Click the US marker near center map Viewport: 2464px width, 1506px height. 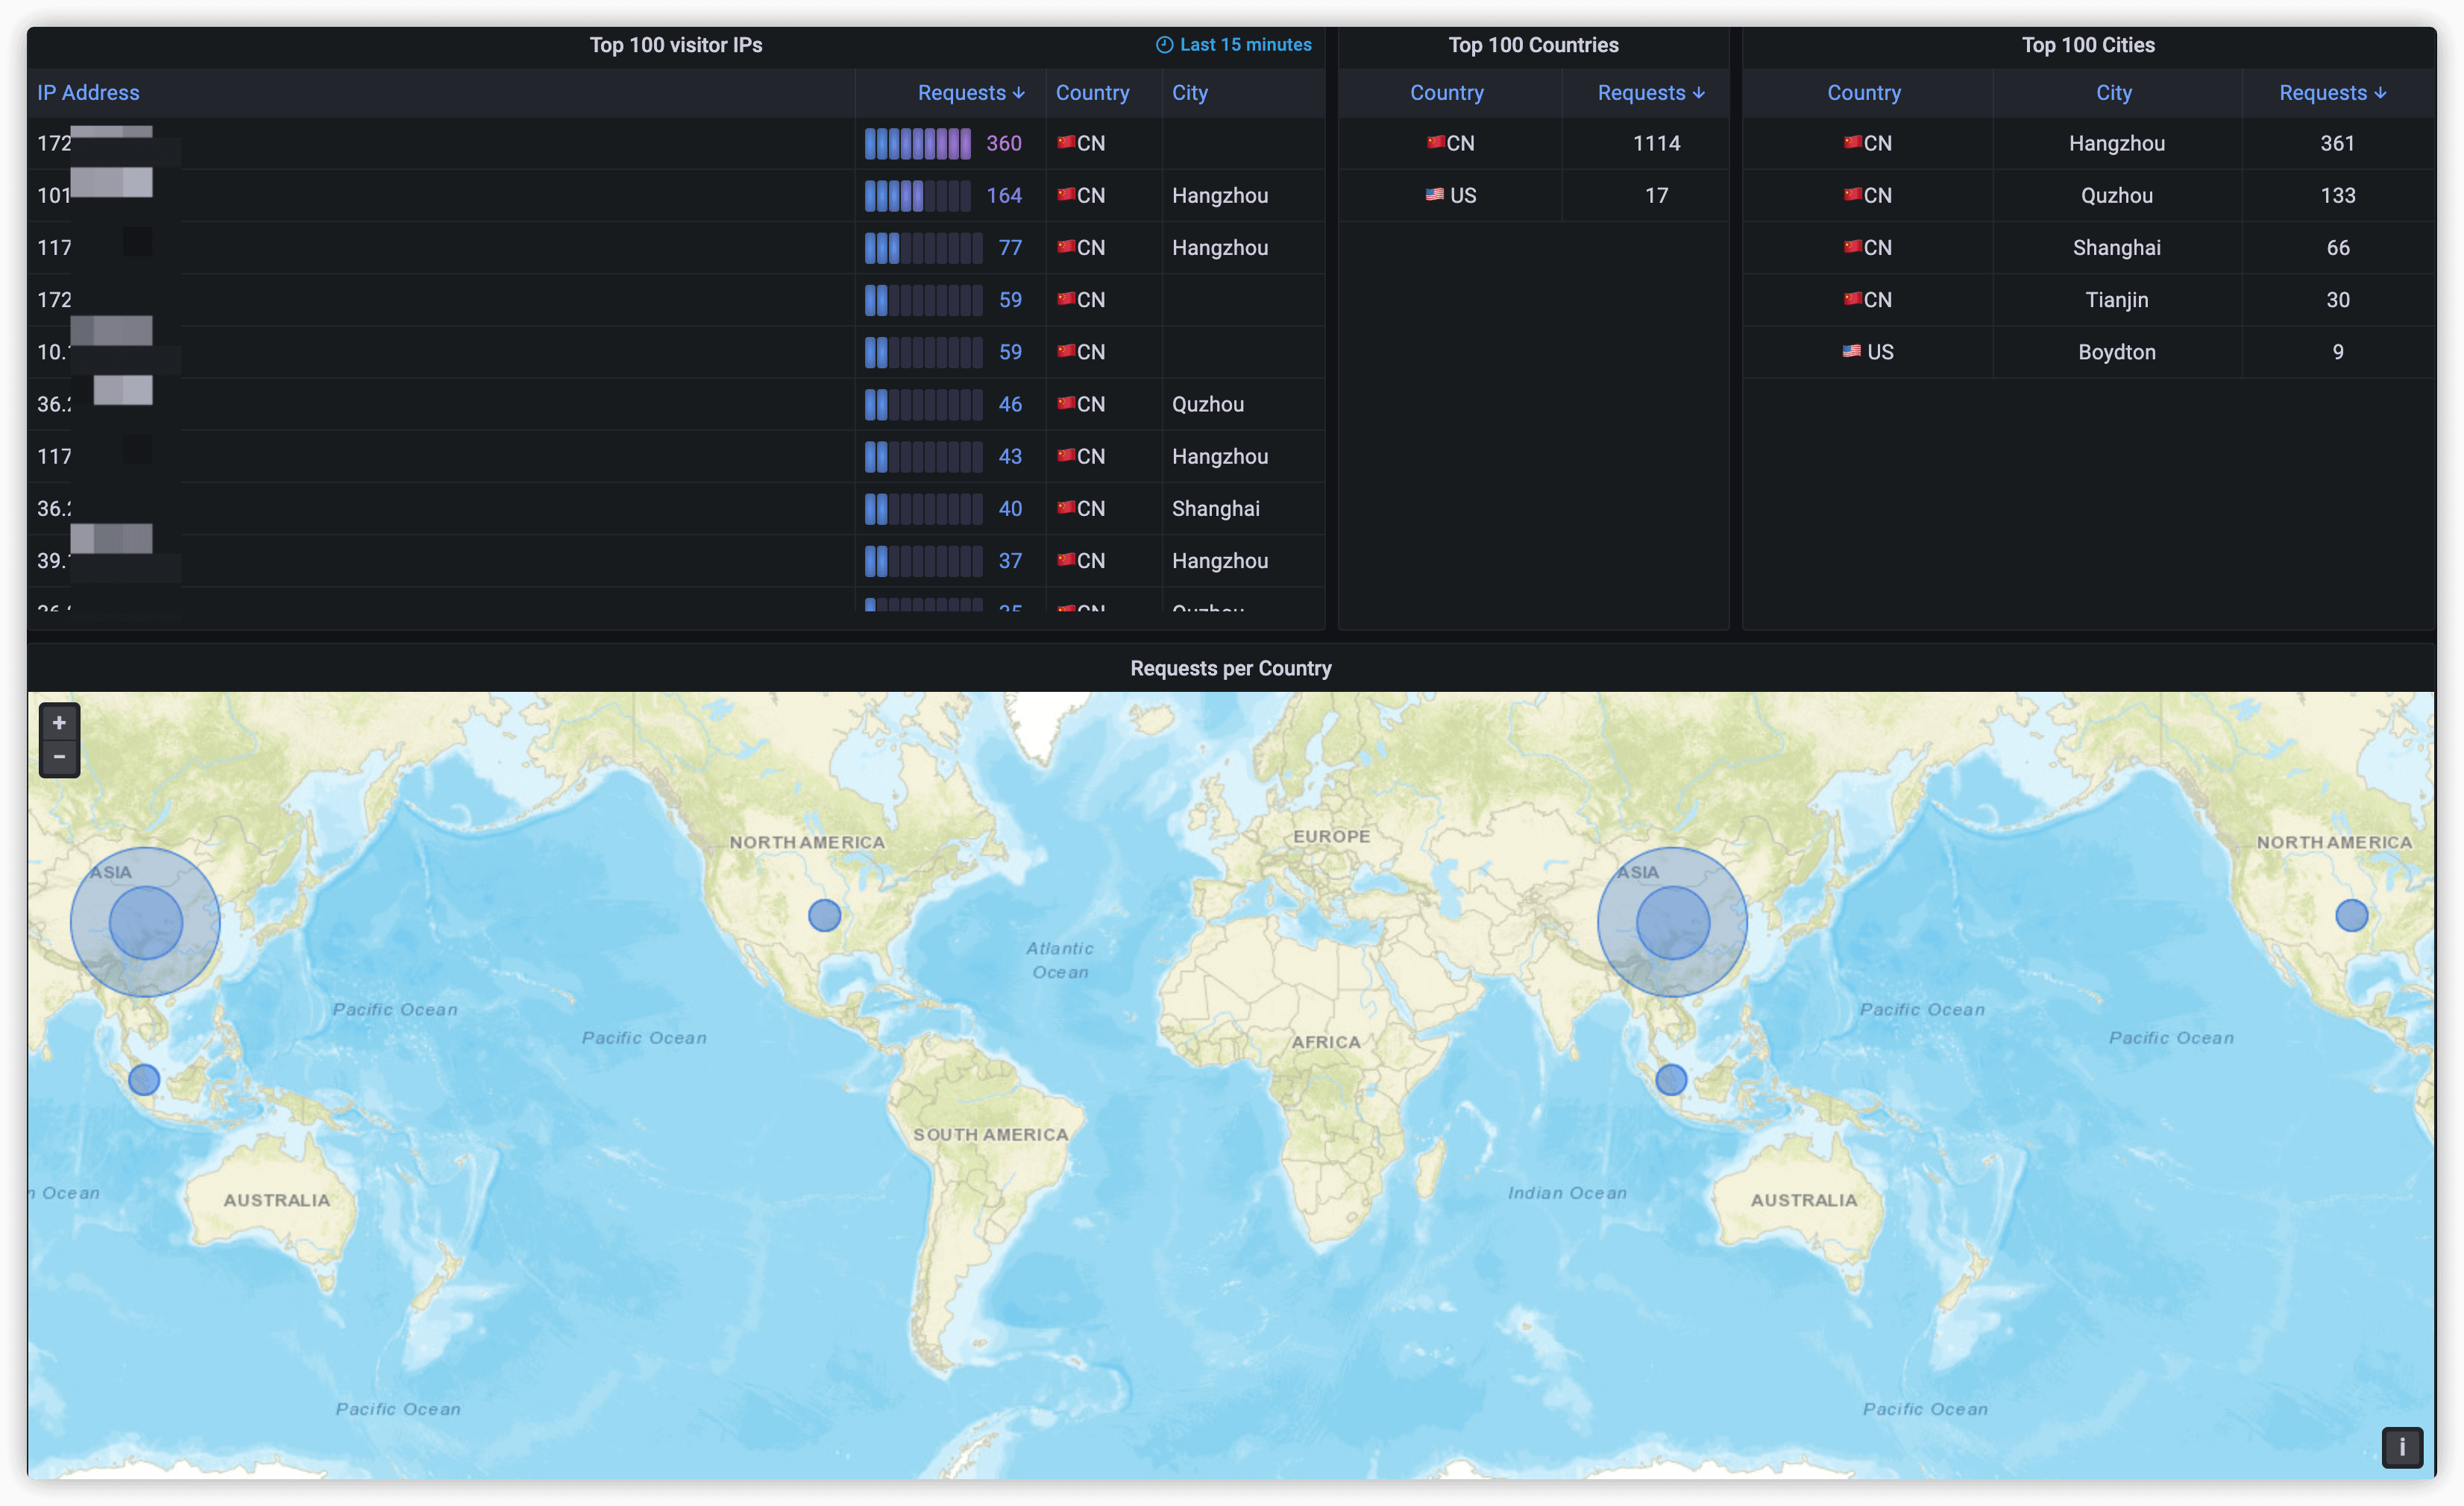point(824,915)
